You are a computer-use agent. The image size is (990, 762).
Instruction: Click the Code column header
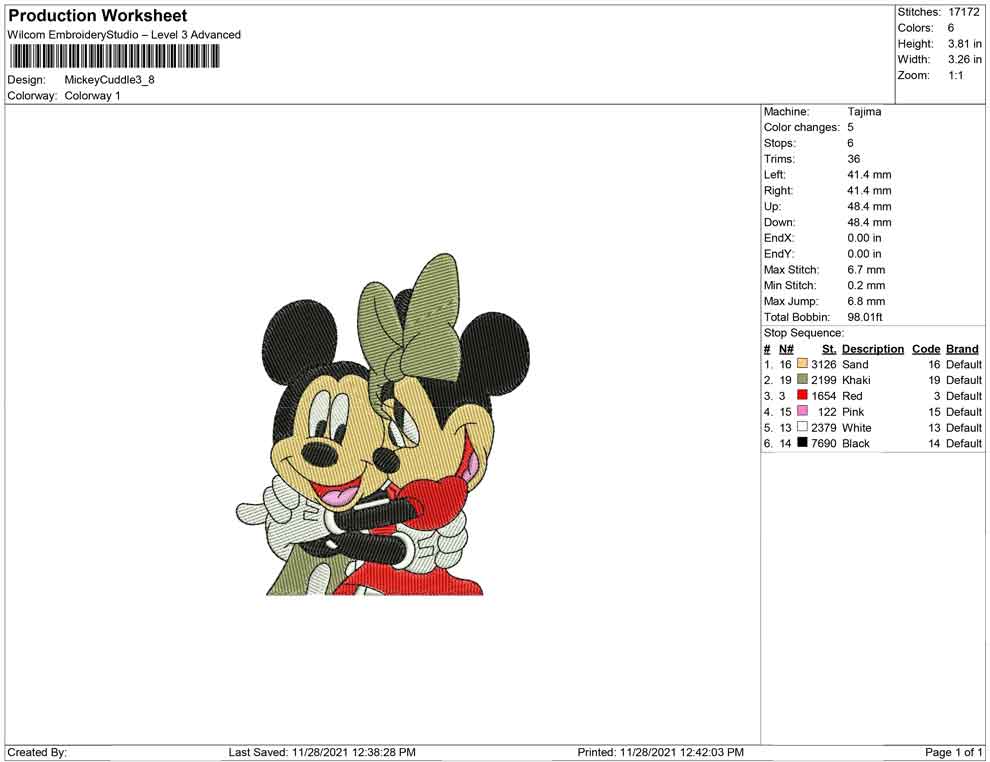[926, 349]
